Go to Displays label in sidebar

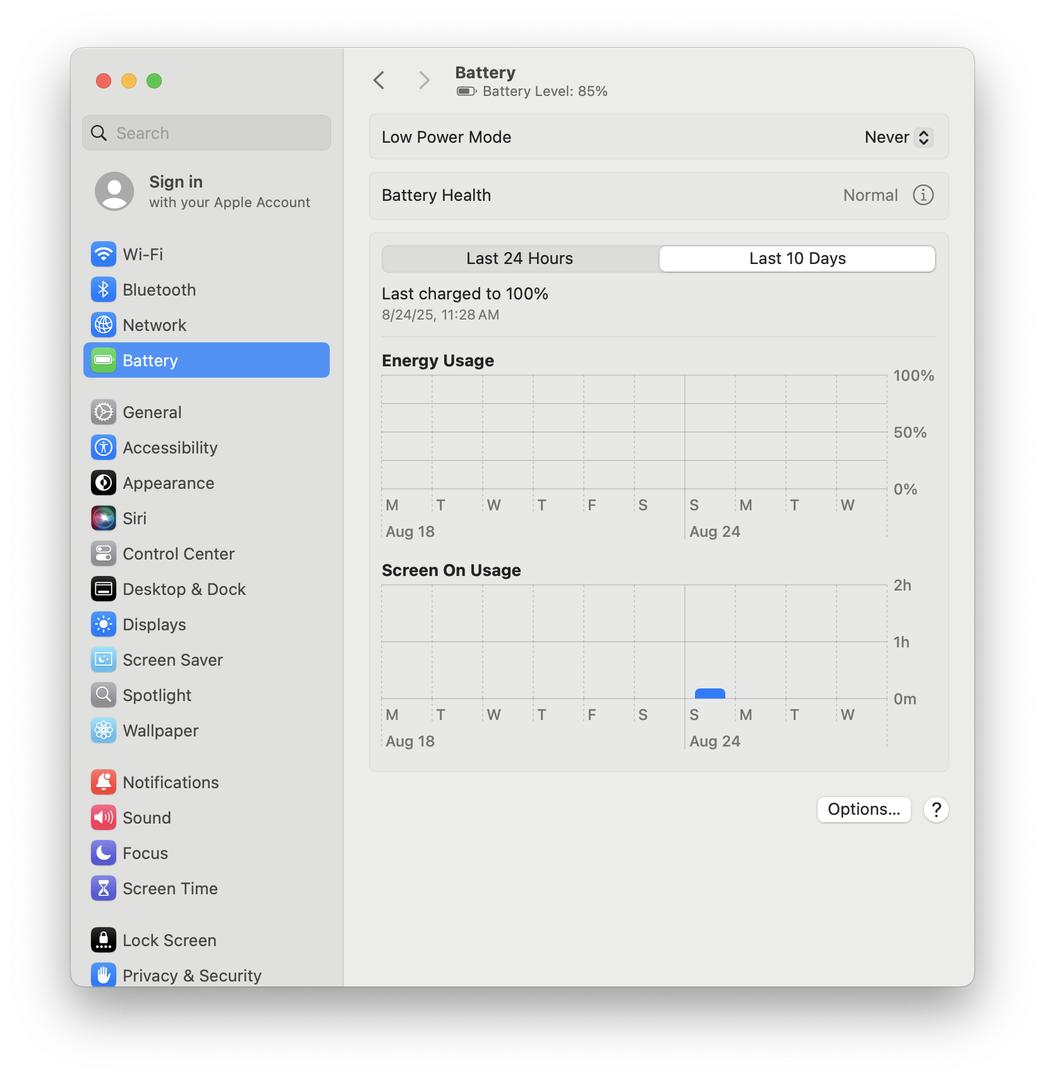(154, 624)
